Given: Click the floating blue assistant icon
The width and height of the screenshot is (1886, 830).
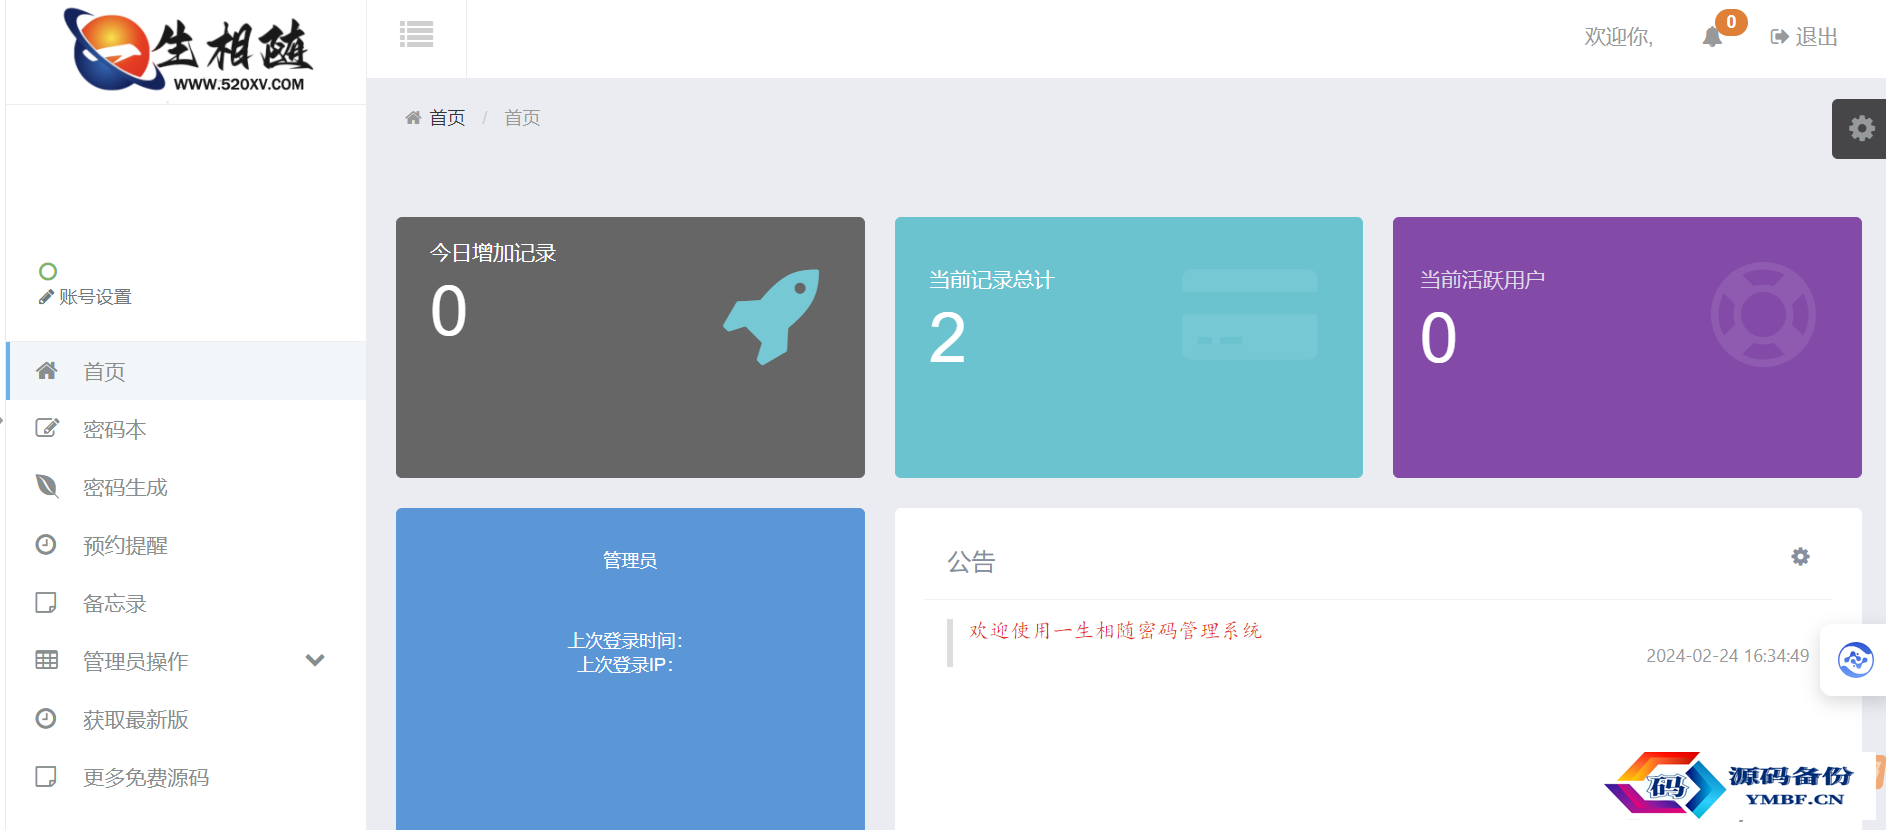Looking at the screenshot, I should 1855,660.
